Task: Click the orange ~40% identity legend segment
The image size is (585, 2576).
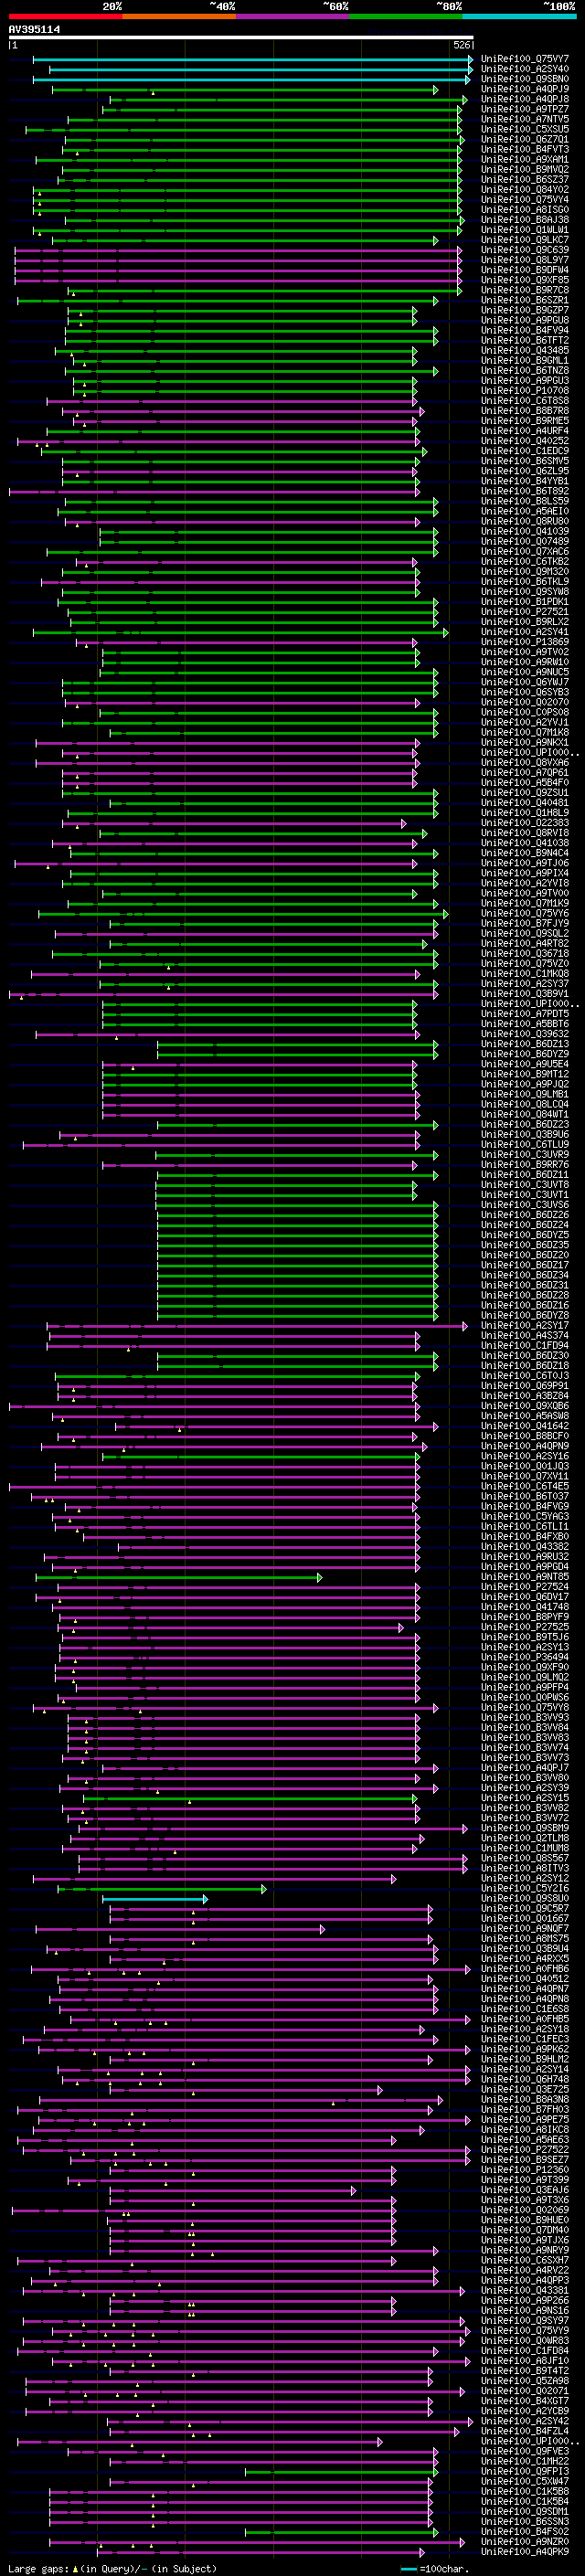Action: [x=179, y=16]
